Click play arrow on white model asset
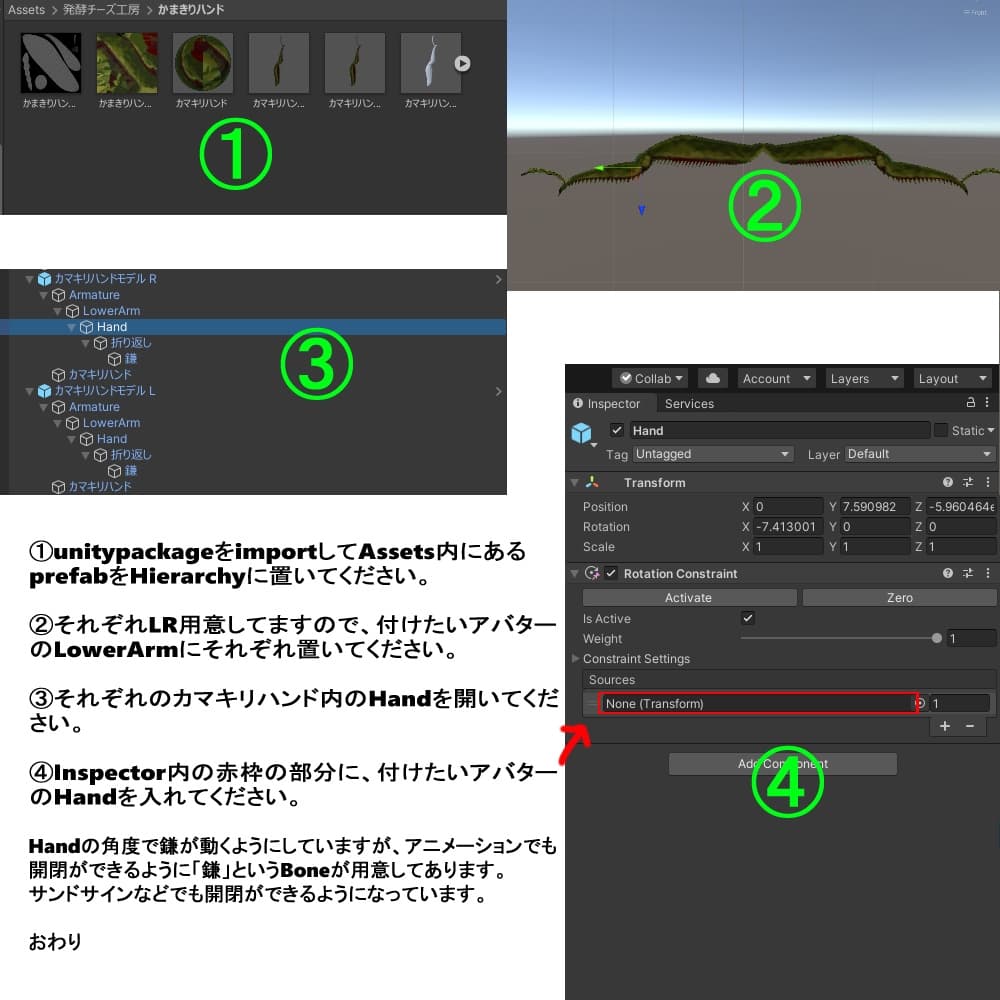This screenshot has height=1000, width=1000. pyautogui.click(x=461, y=64)
